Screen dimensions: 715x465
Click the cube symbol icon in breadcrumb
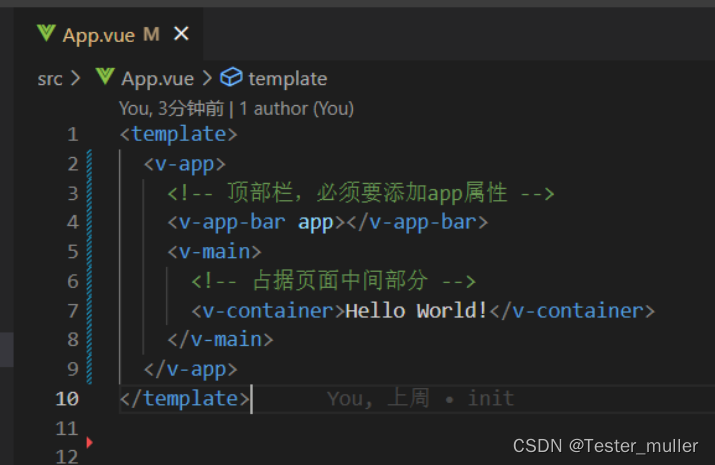point(231,77)
